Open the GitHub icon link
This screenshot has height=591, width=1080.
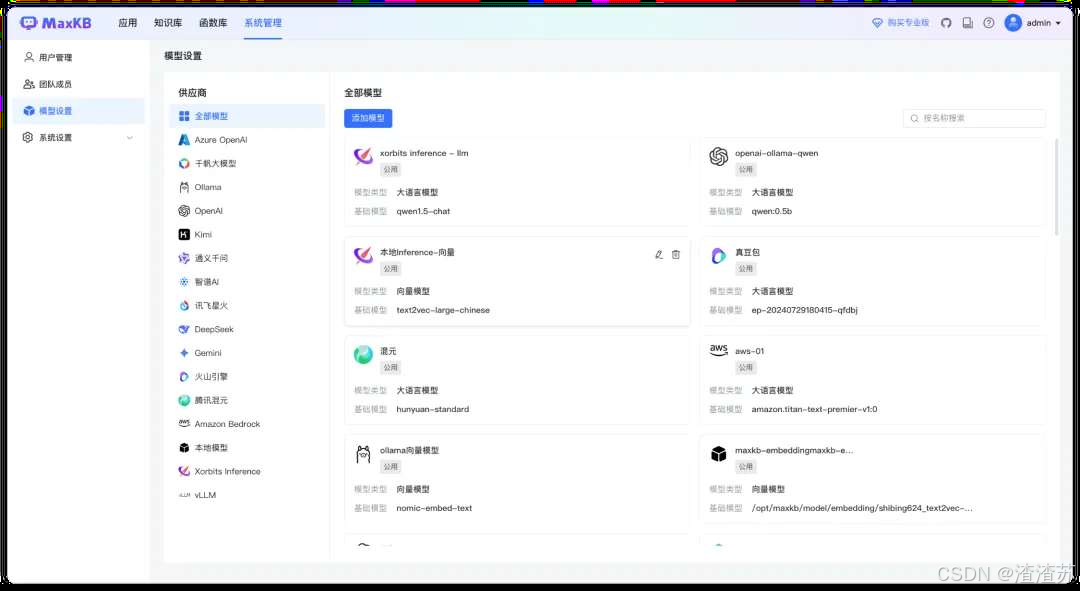[946, 23]
